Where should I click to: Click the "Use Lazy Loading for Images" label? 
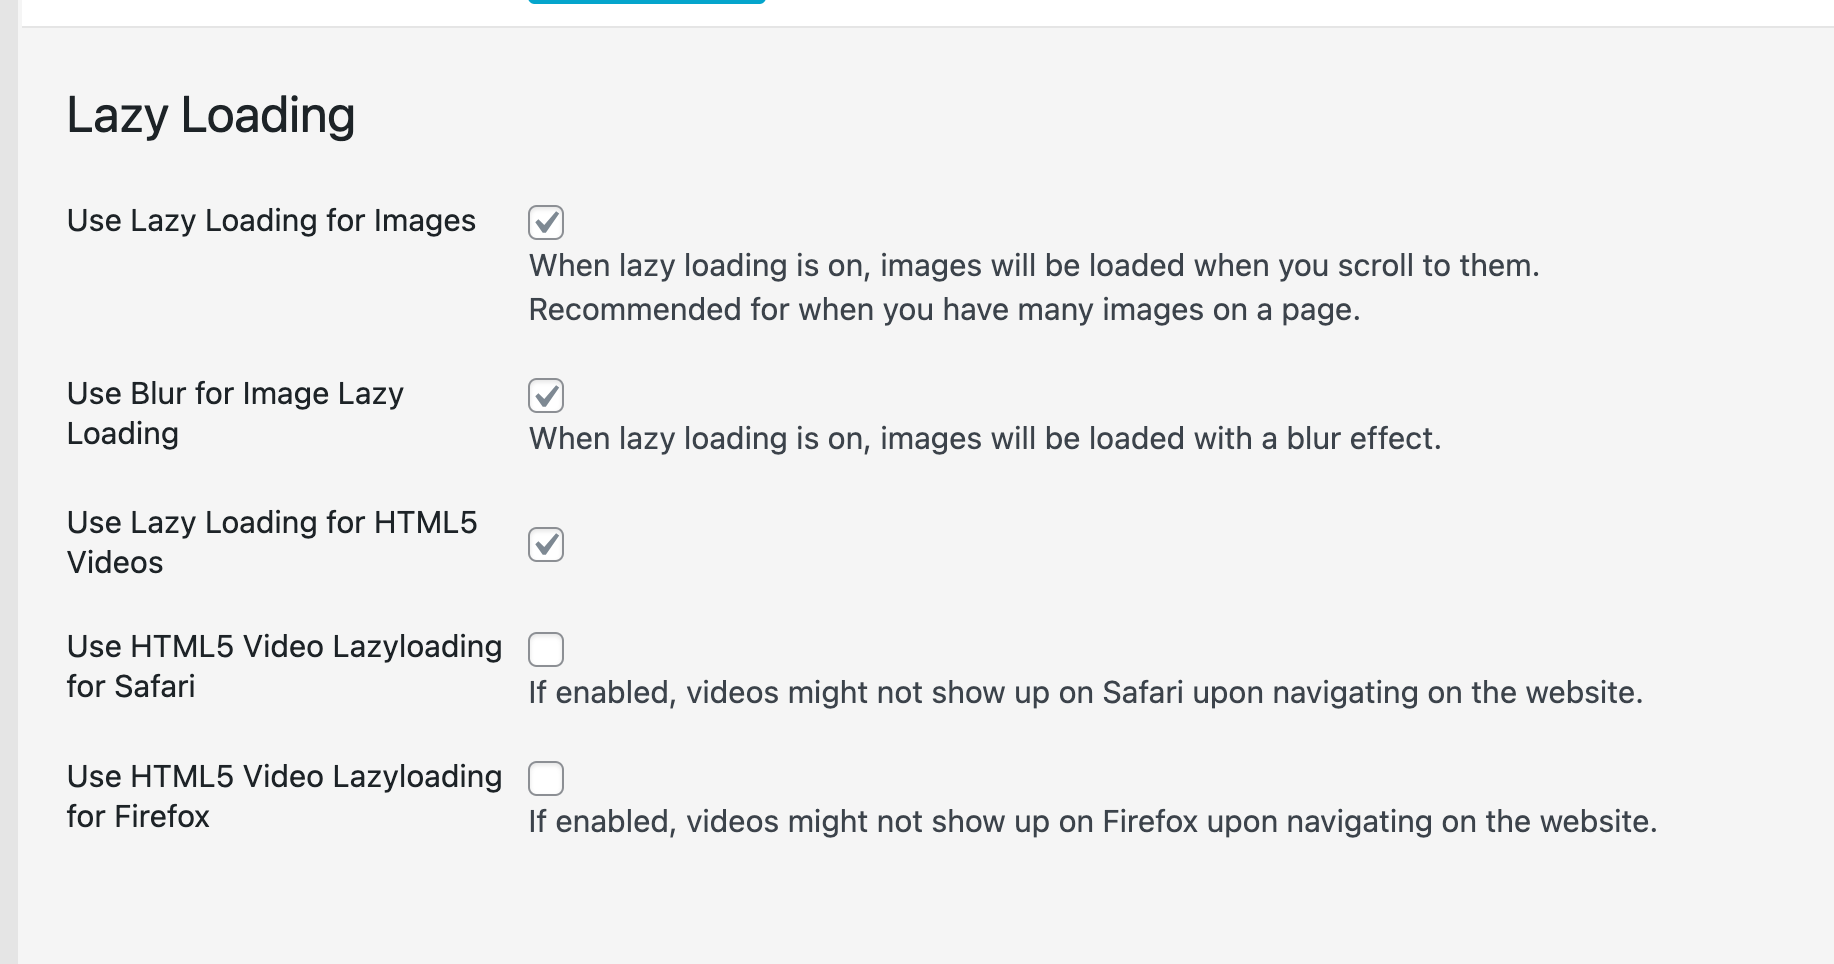[x=271, y=221]
